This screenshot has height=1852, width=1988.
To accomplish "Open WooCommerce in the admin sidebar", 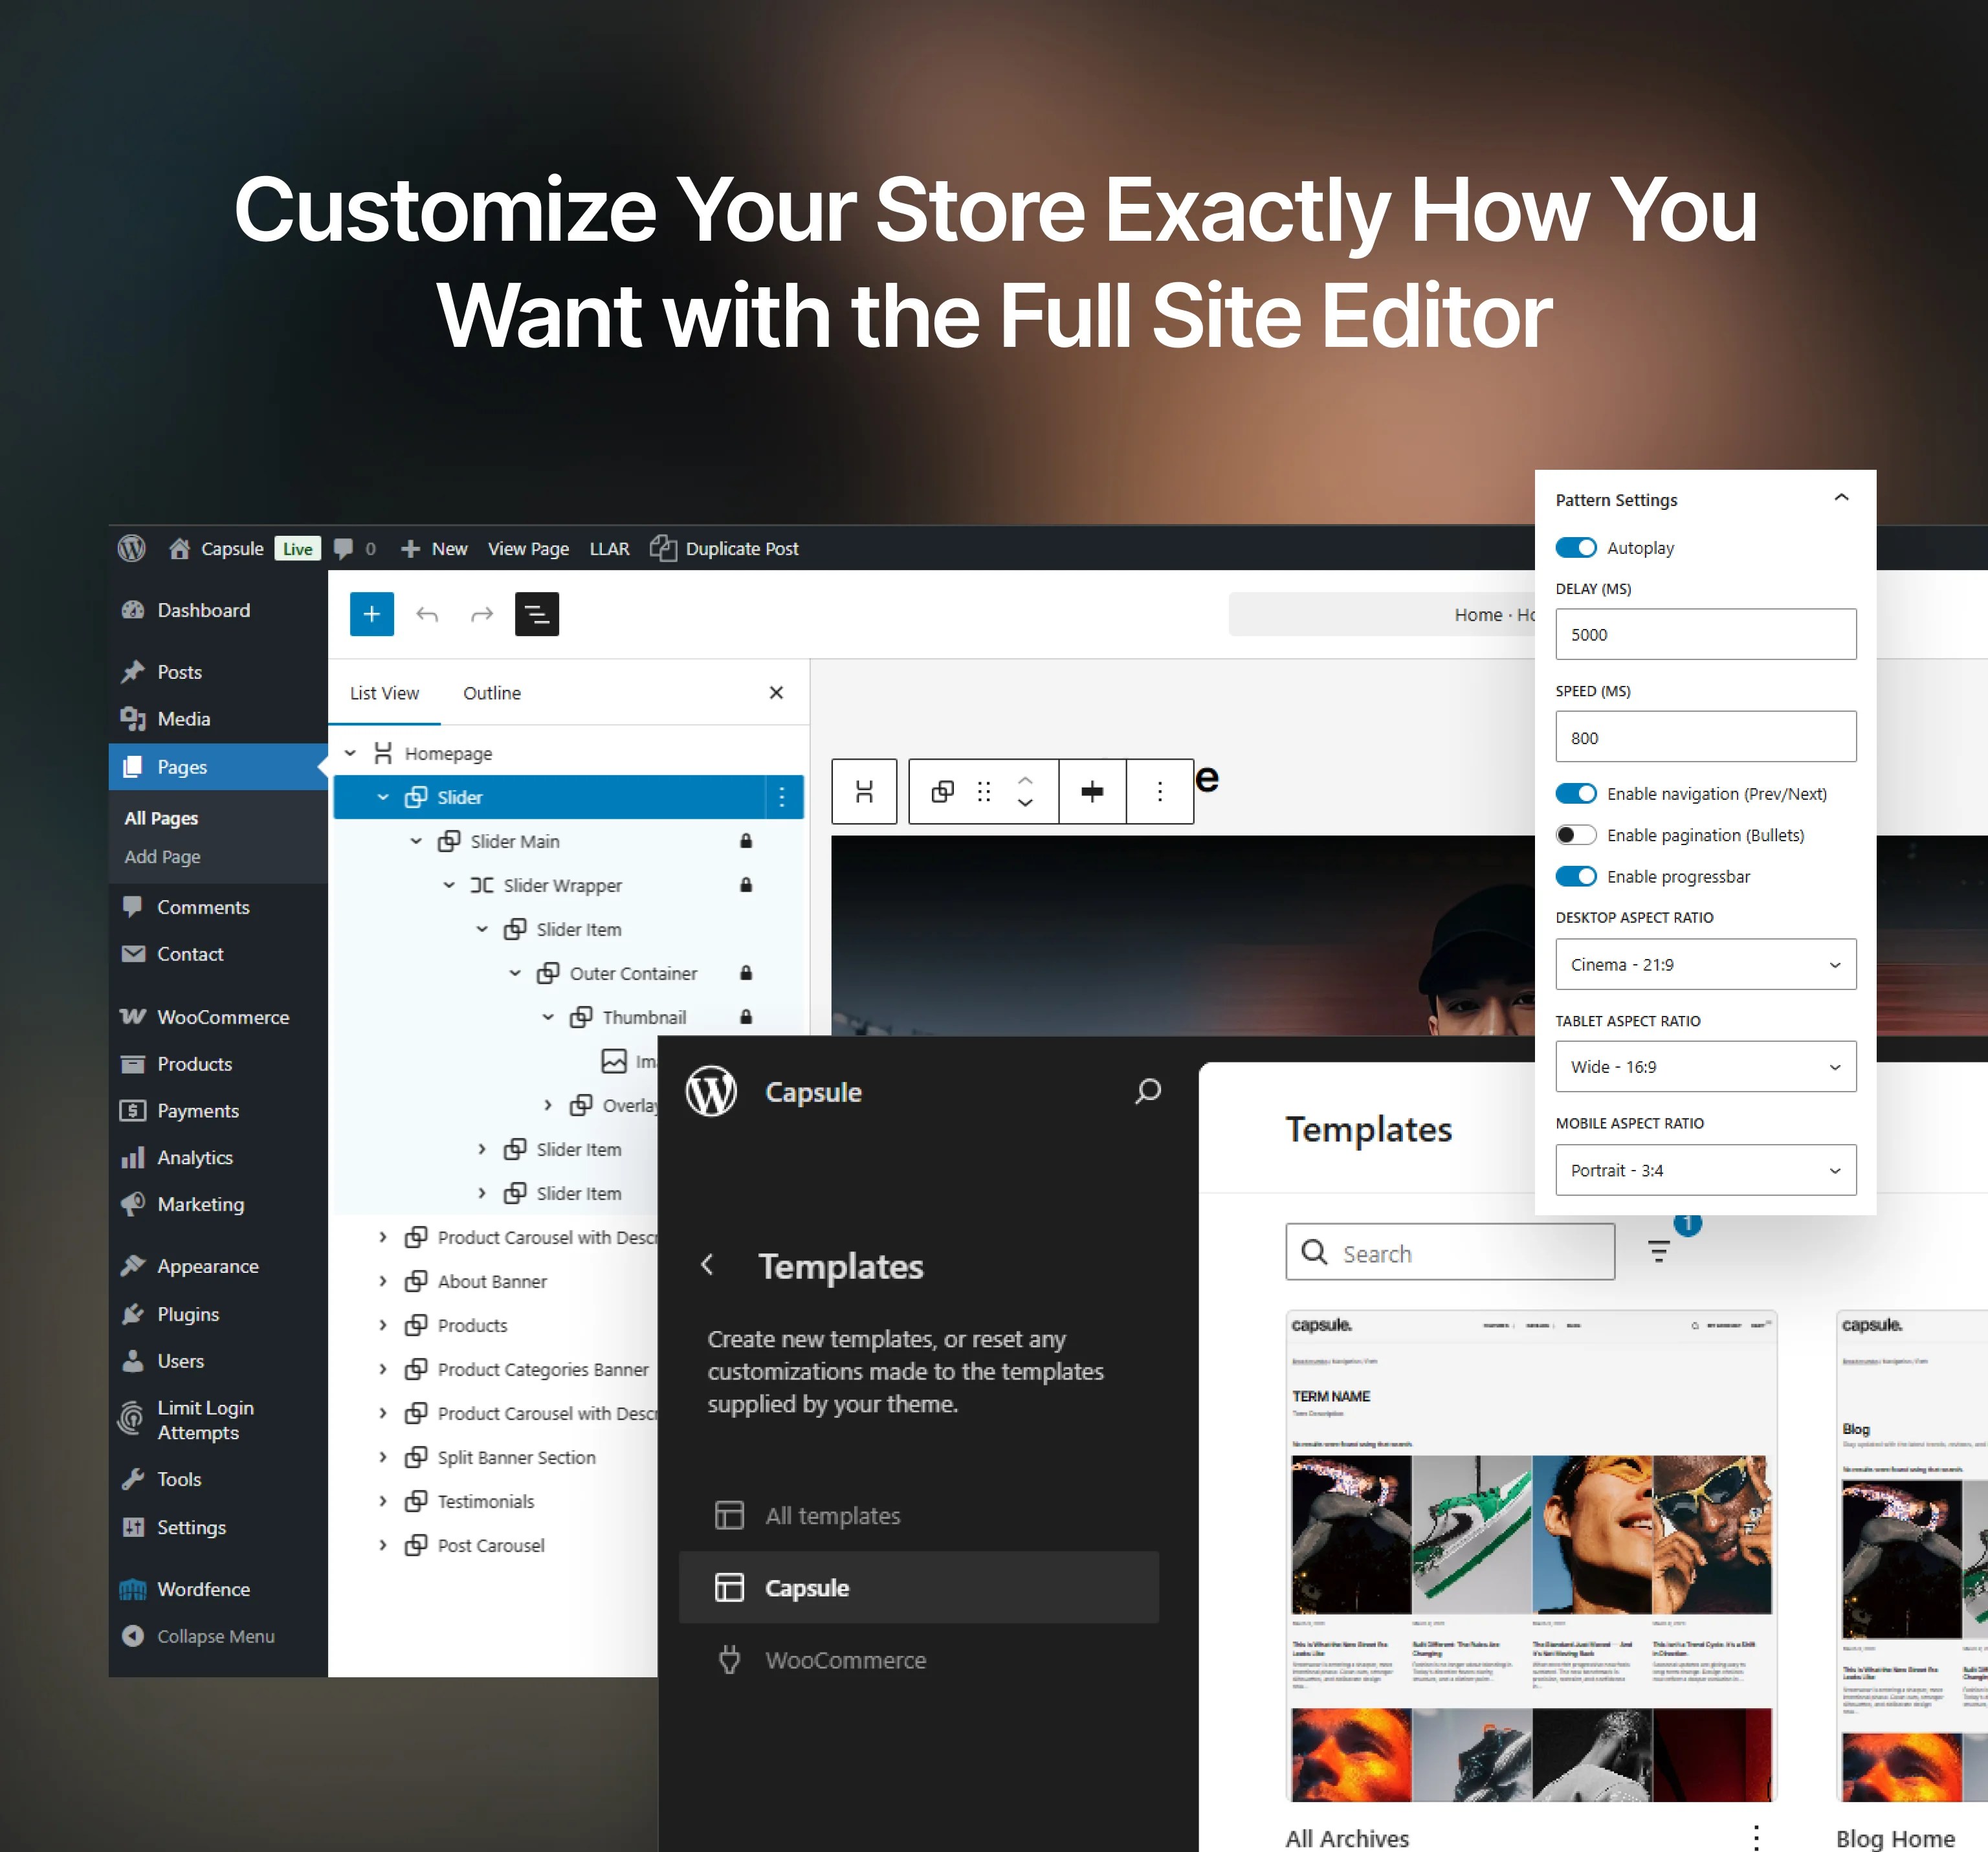I will (223, 1017).
